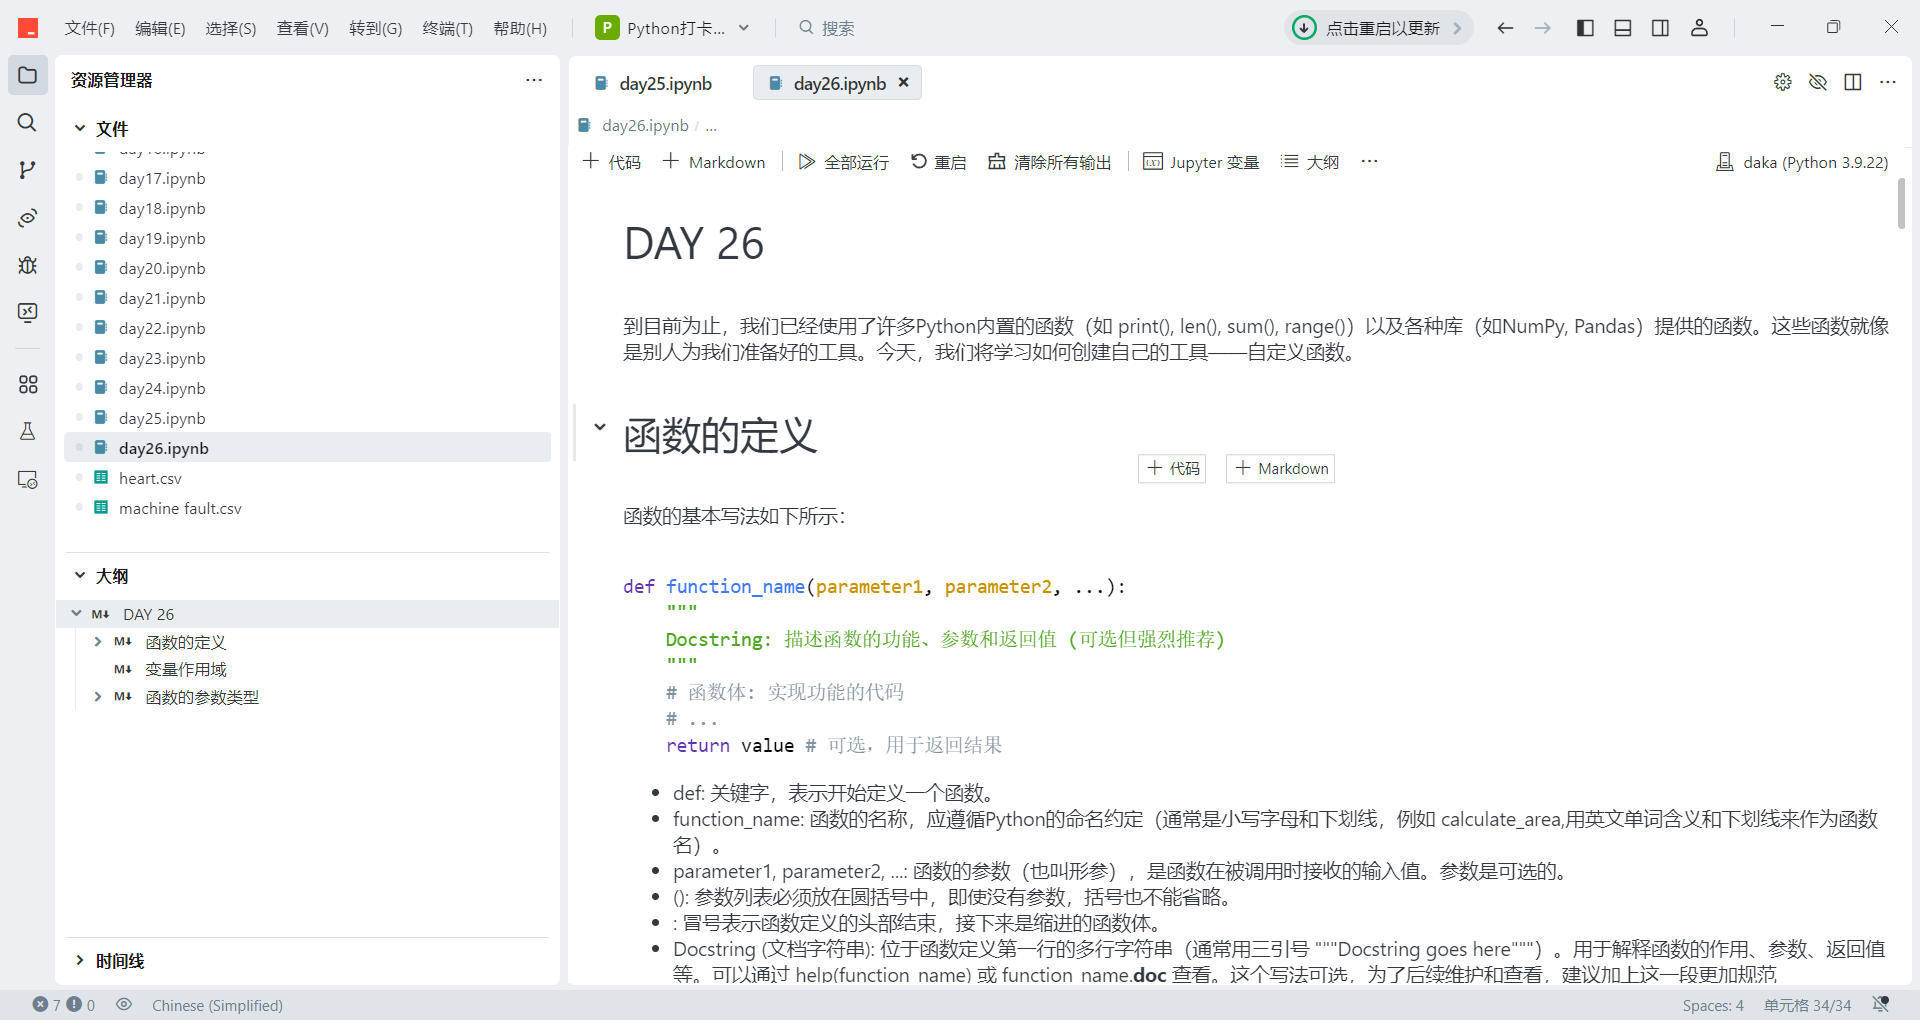This screenshot has height=1020, width=1920.
Task: Open the 文件(F) menu
Action: point(89,27)
